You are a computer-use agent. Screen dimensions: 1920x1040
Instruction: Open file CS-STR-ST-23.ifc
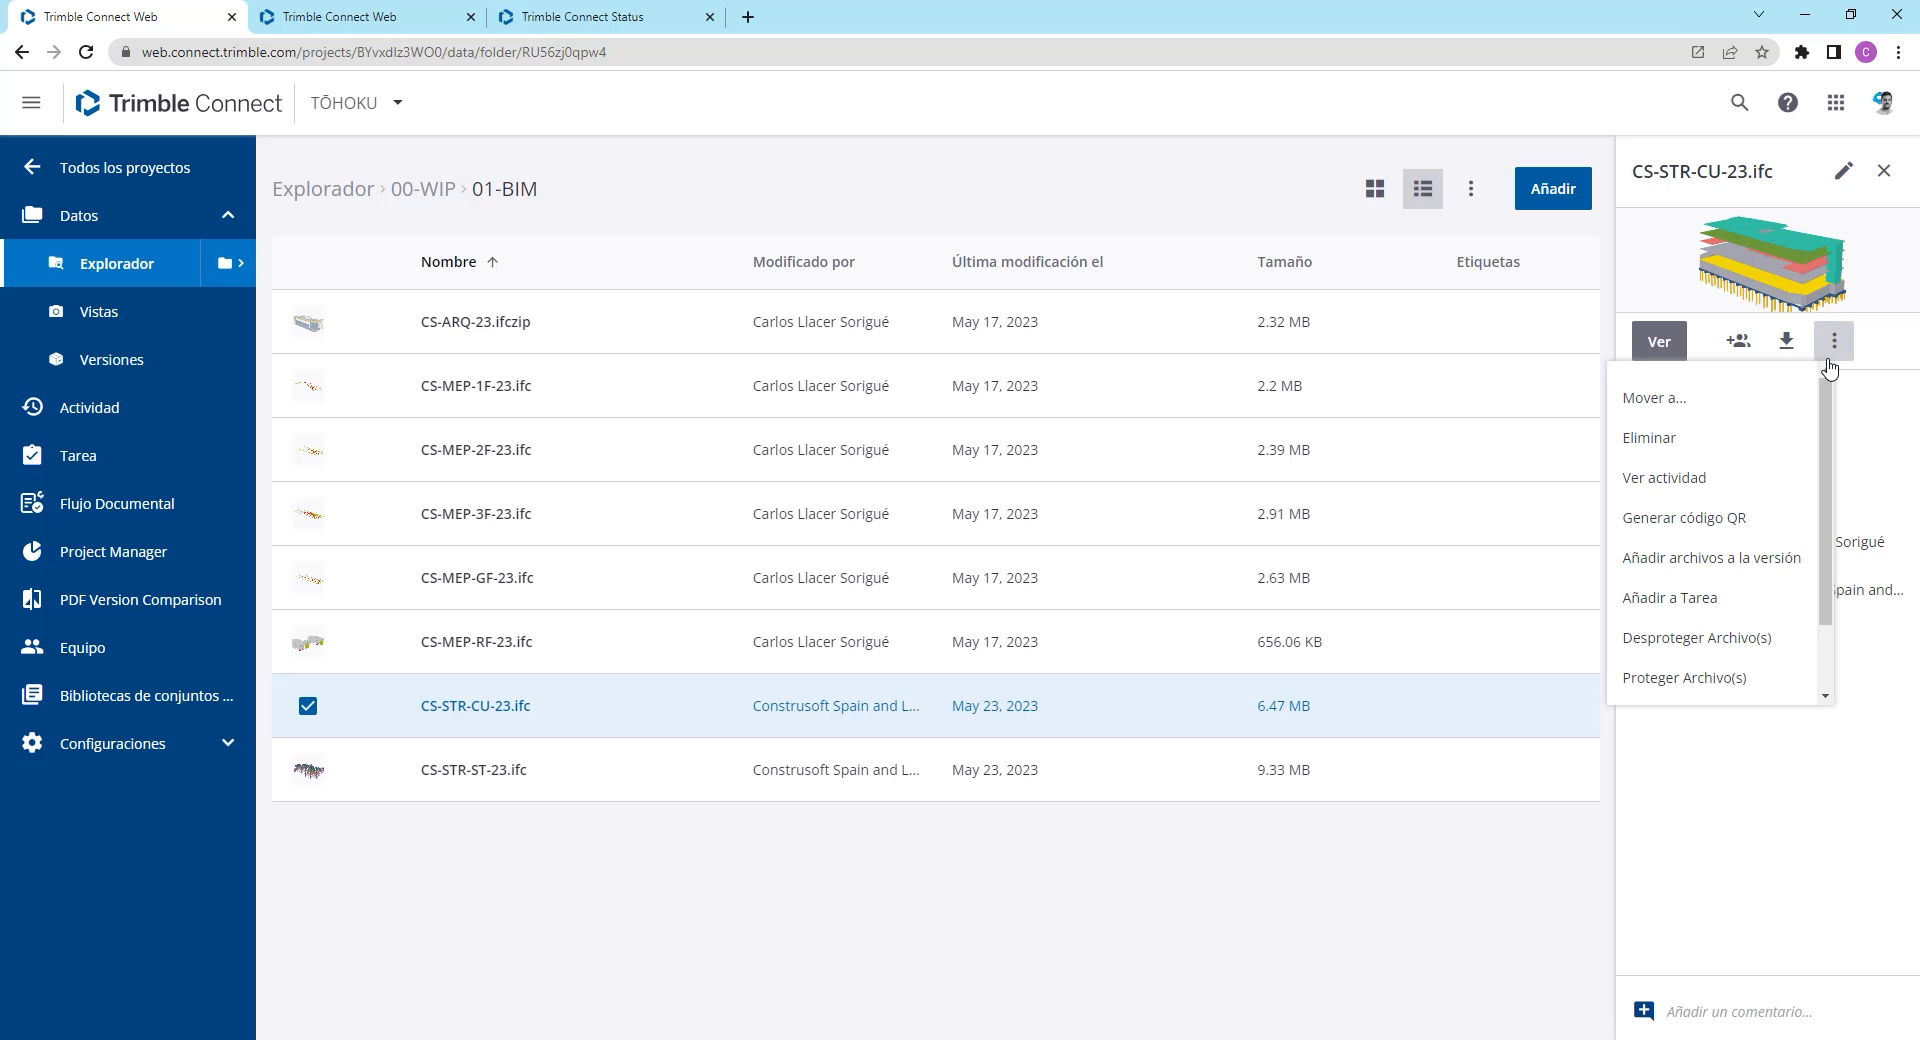point(473,770)
